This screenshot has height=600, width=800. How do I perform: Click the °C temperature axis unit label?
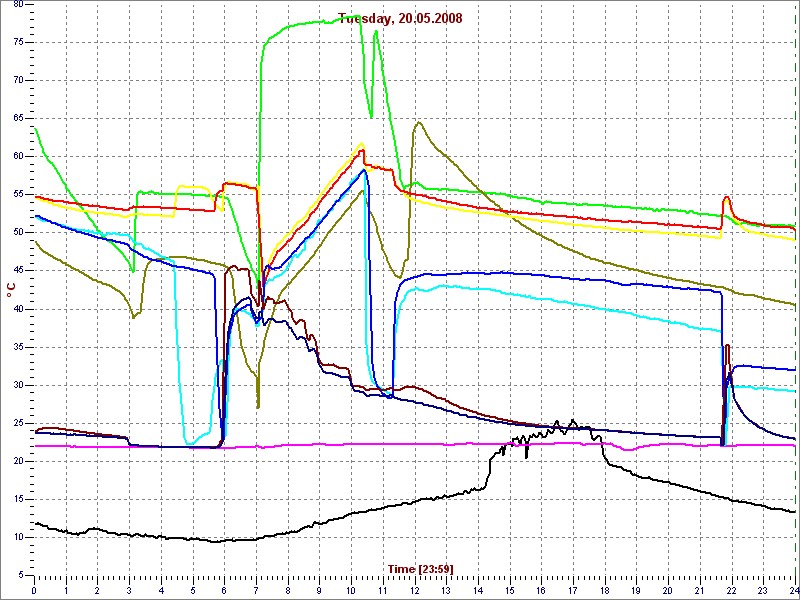(x=11, y=291)
